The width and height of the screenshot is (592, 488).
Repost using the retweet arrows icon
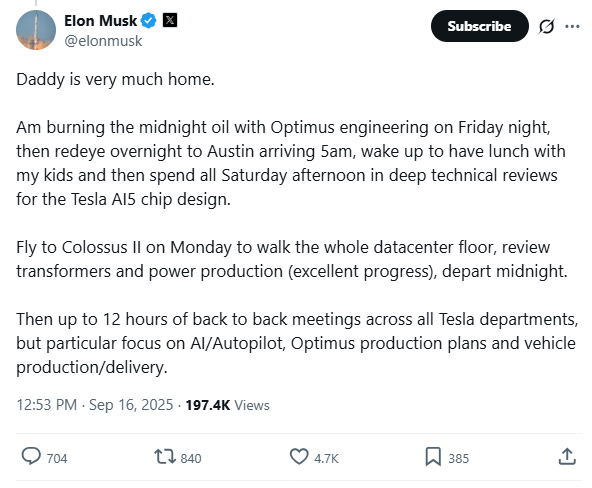coord(165,456)
